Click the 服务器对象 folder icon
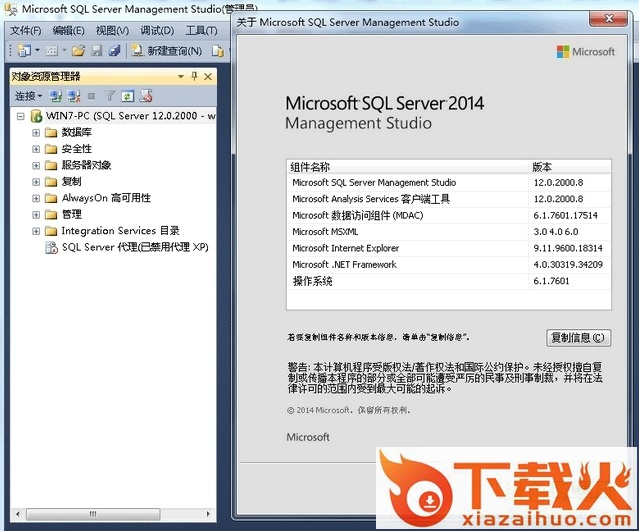The image size is (639, 531). pos(51,165)
